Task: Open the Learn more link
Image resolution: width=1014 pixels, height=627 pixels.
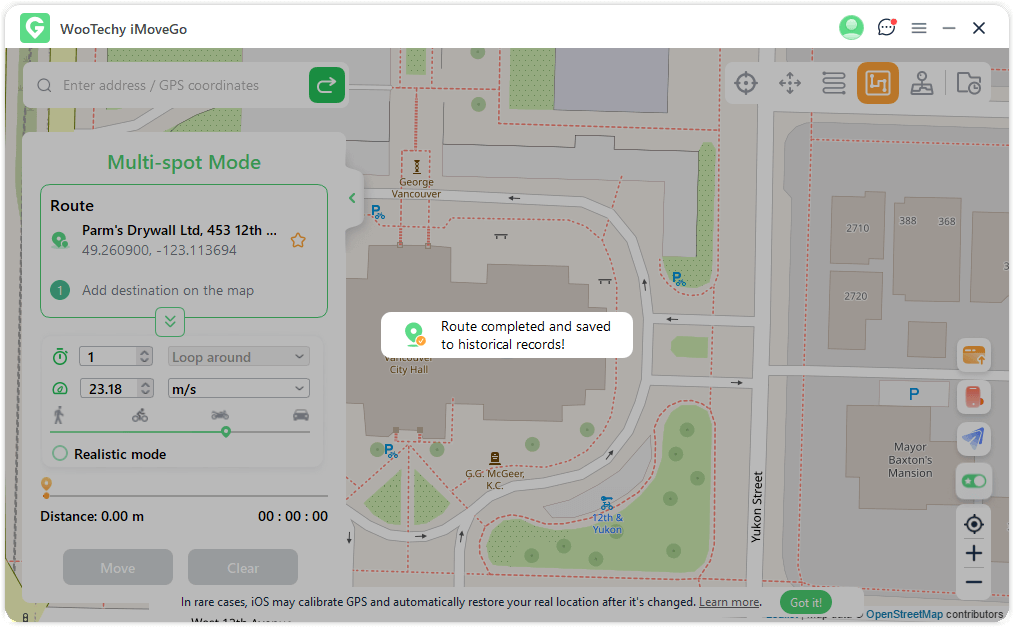Action: point(729,602)
